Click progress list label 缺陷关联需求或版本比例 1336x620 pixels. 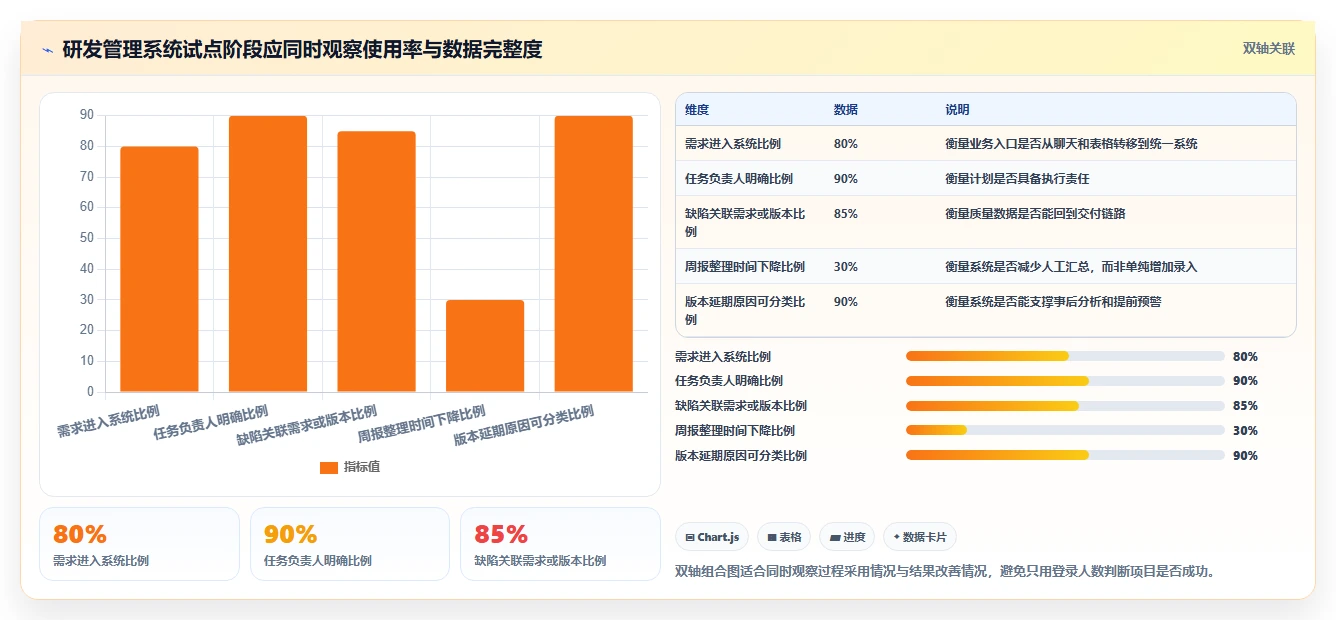pyautogui.click(x=741, y=406)
